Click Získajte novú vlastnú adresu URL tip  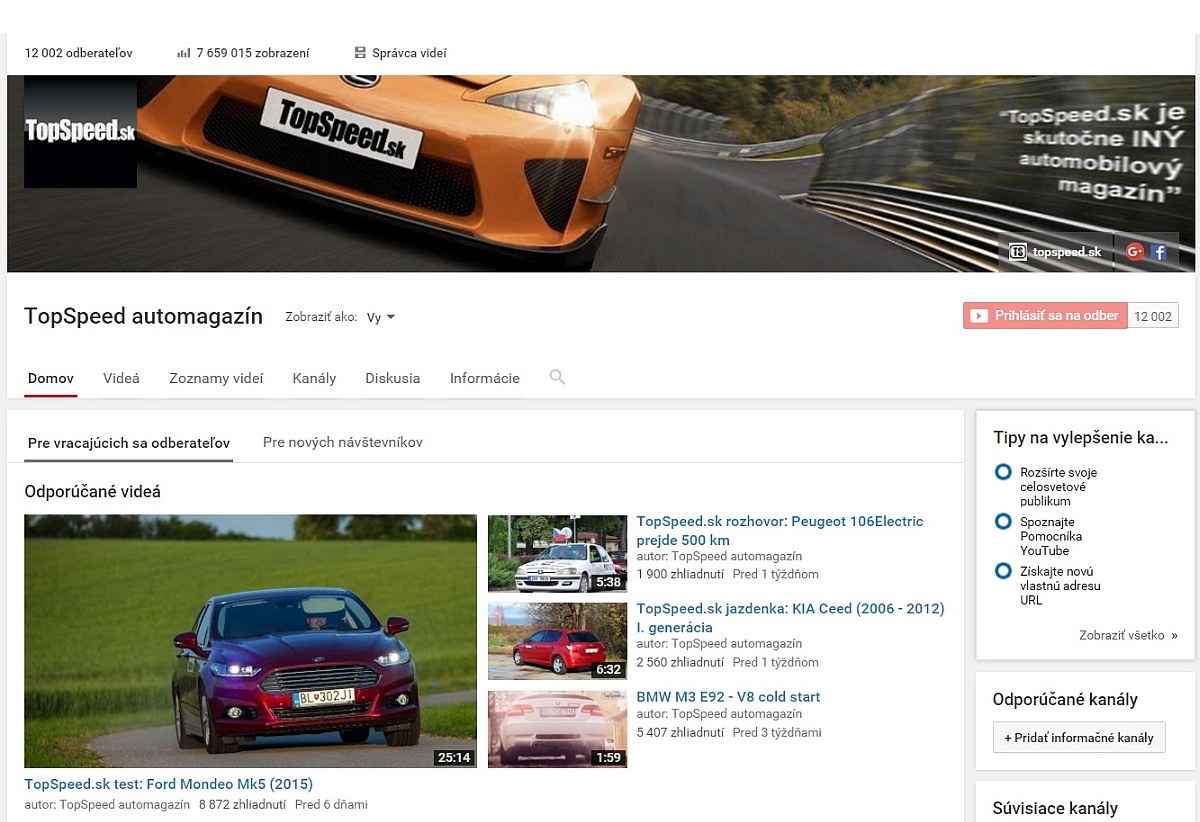[x=1060, y=586]
